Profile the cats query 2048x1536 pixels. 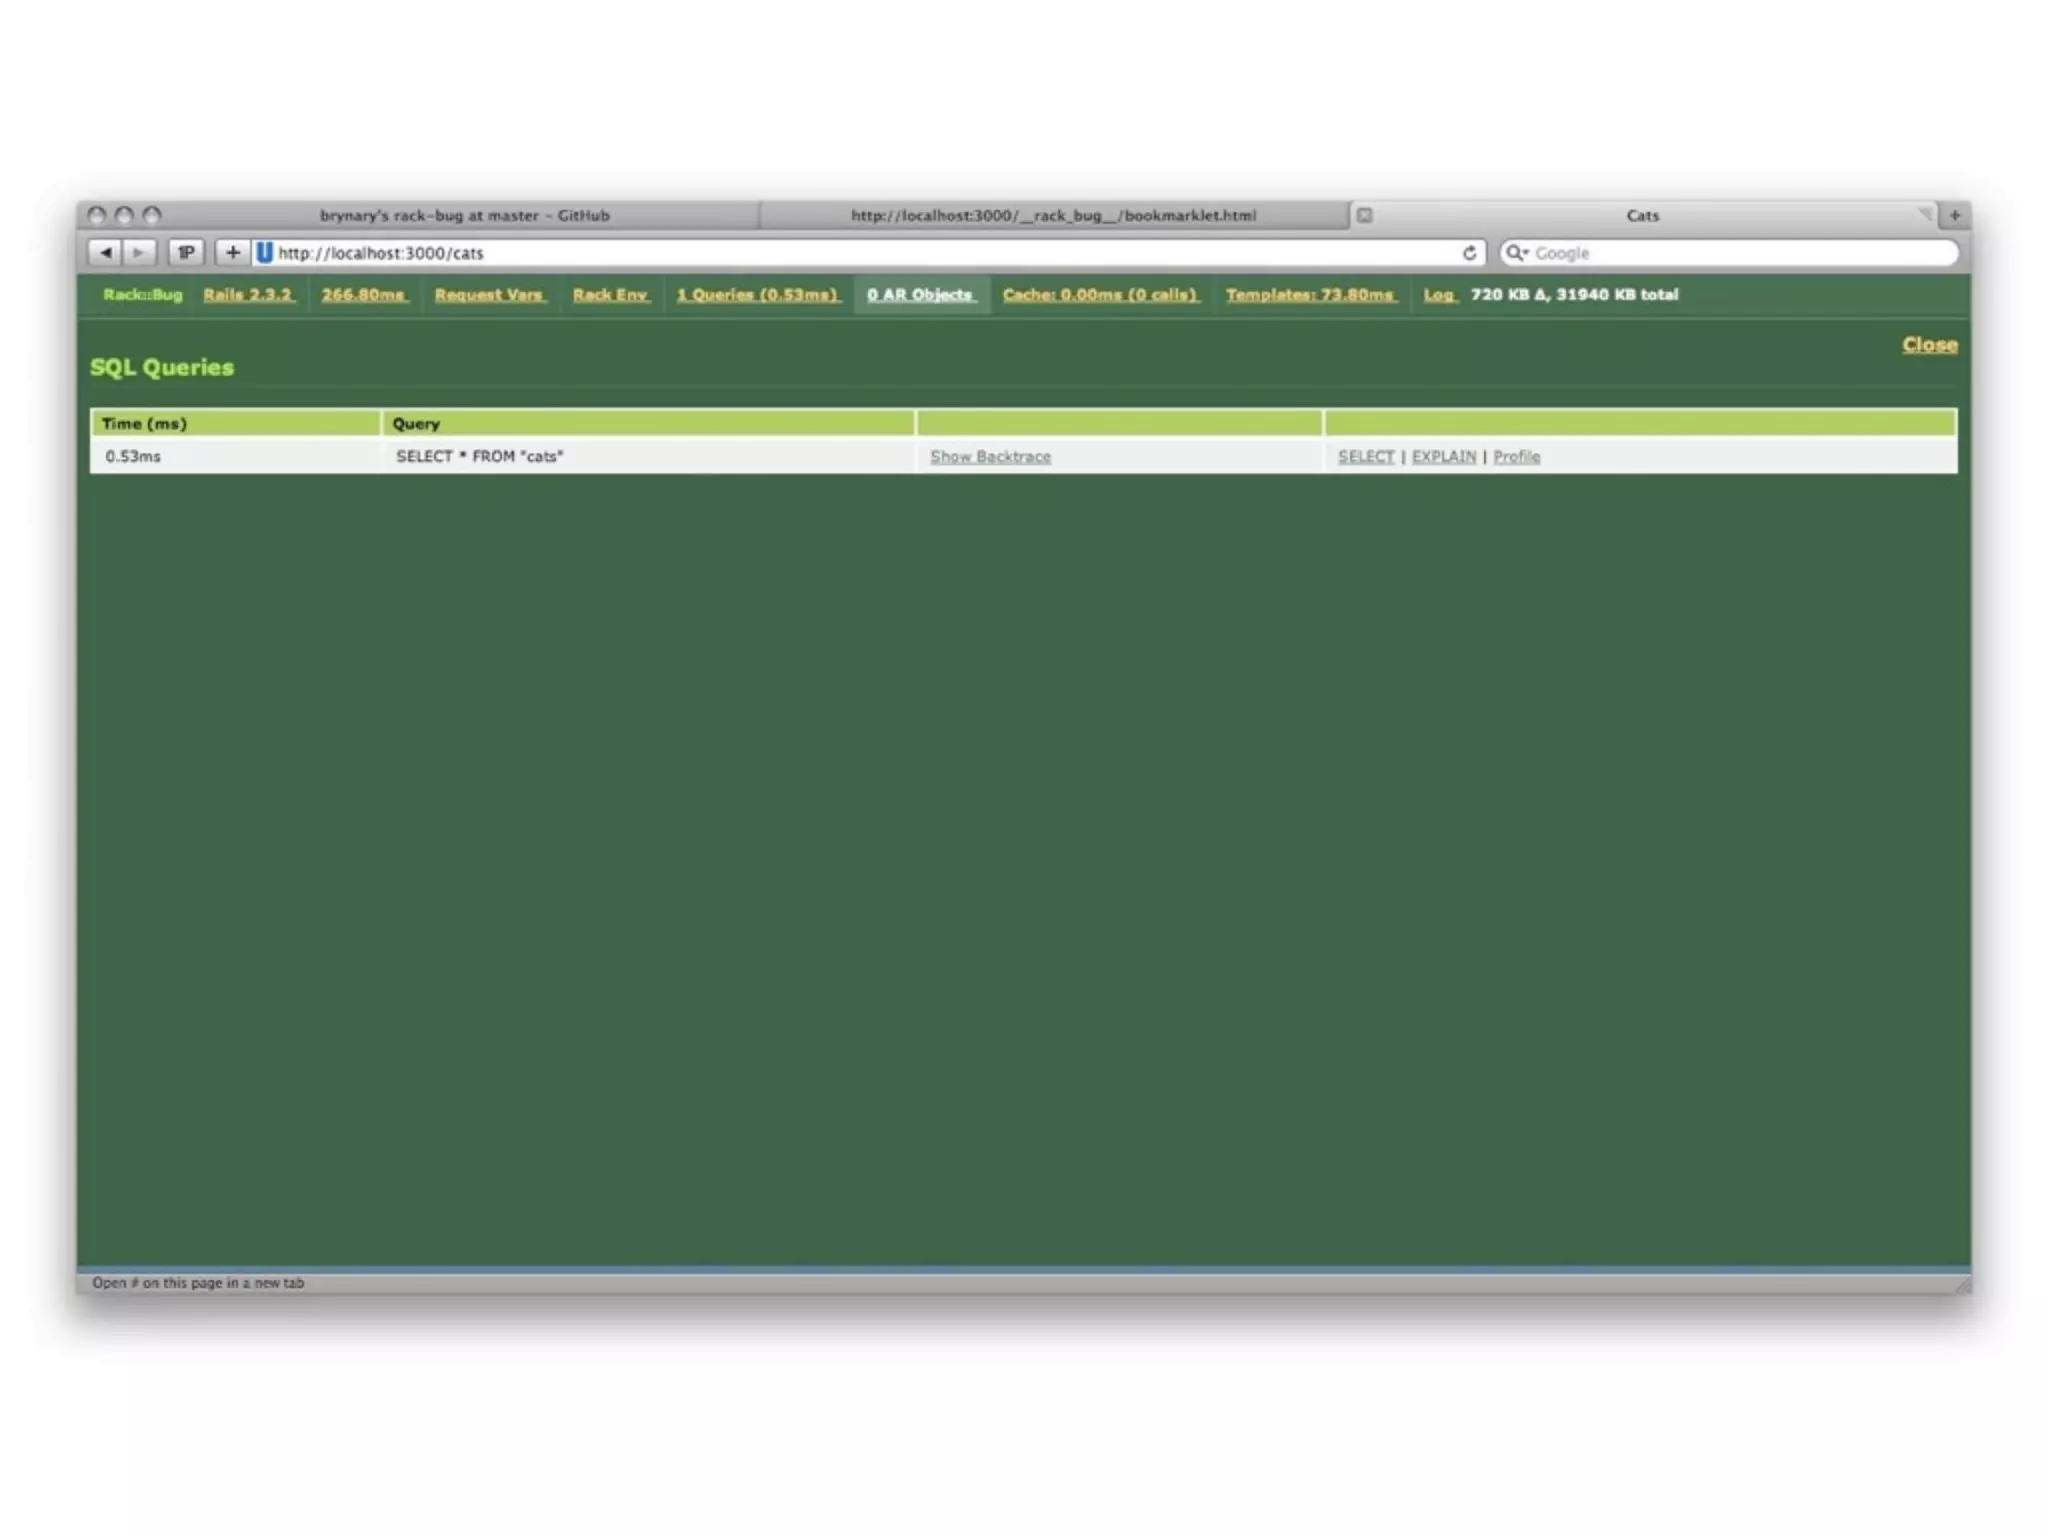click(x=1516, y=457)
